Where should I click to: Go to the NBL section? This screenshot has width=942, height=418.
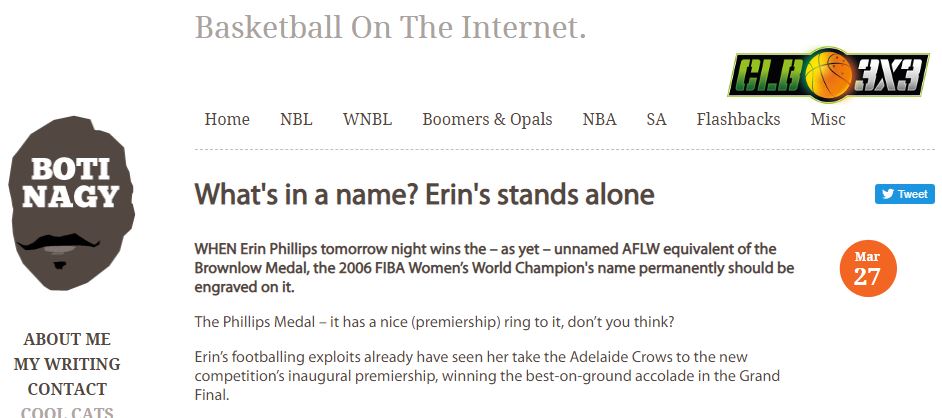tap(296, 119)
